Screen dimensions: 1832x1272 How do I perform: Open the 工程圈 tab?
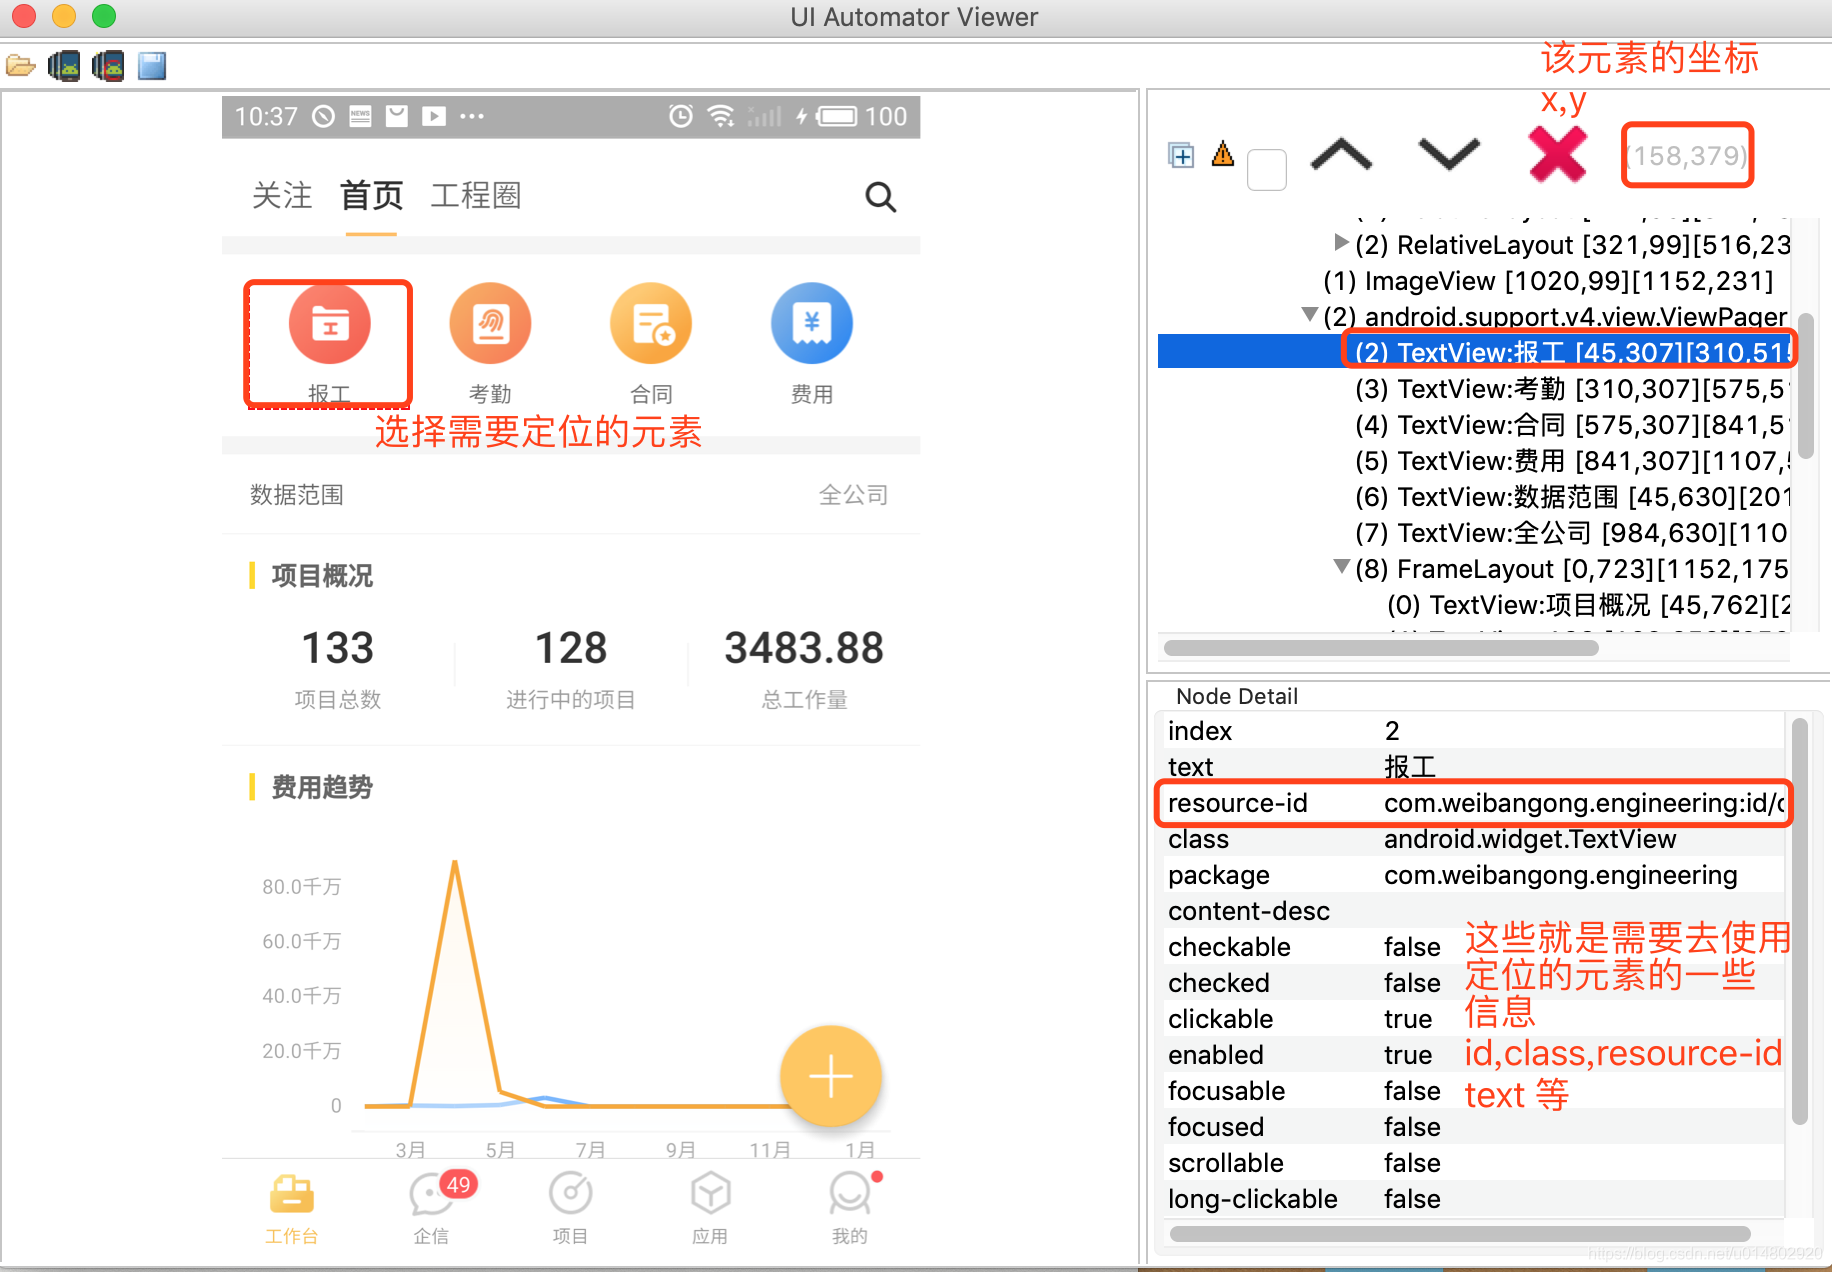tap(476, 195)
